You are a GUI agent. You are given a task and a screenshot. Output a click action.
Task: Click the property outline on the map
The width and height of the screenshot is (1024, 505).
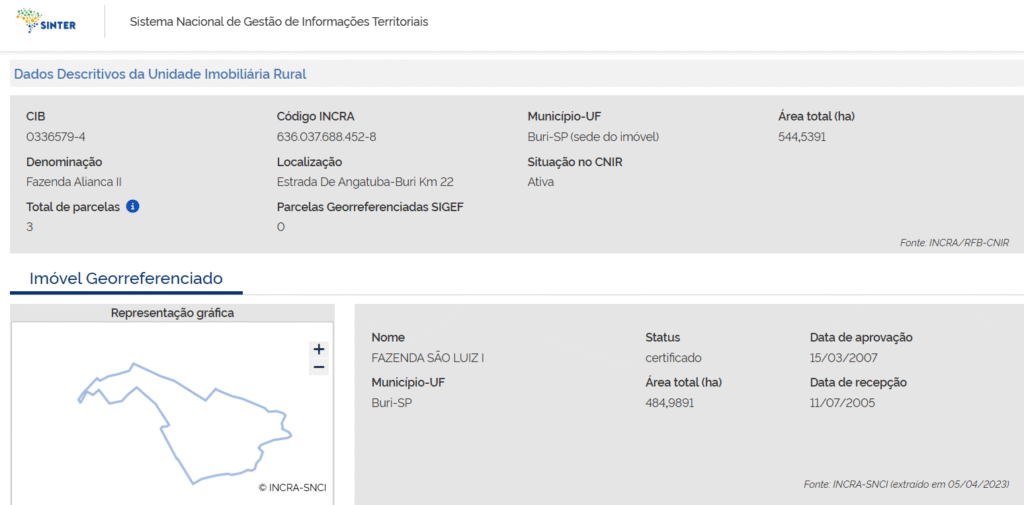165,432
